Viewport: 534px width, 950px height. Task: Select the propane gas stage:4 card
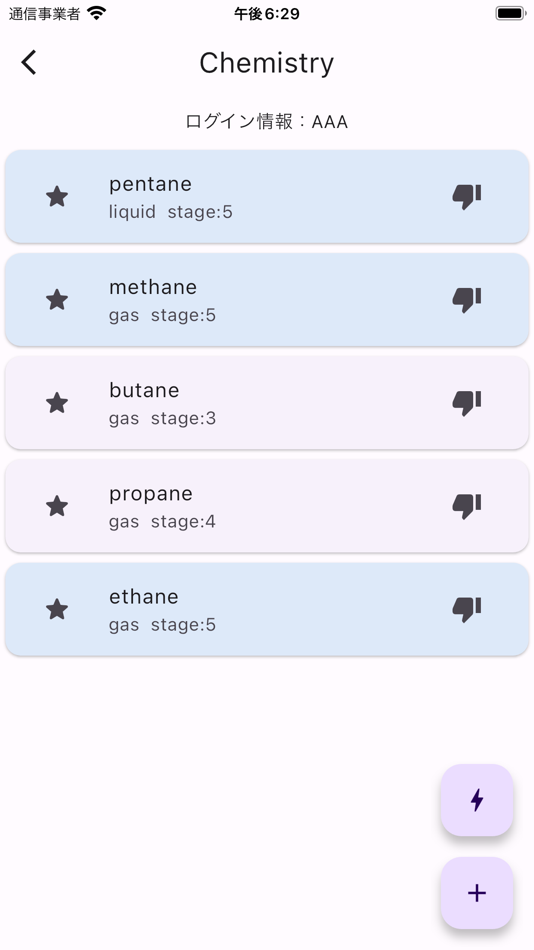[x=267, y=506]
